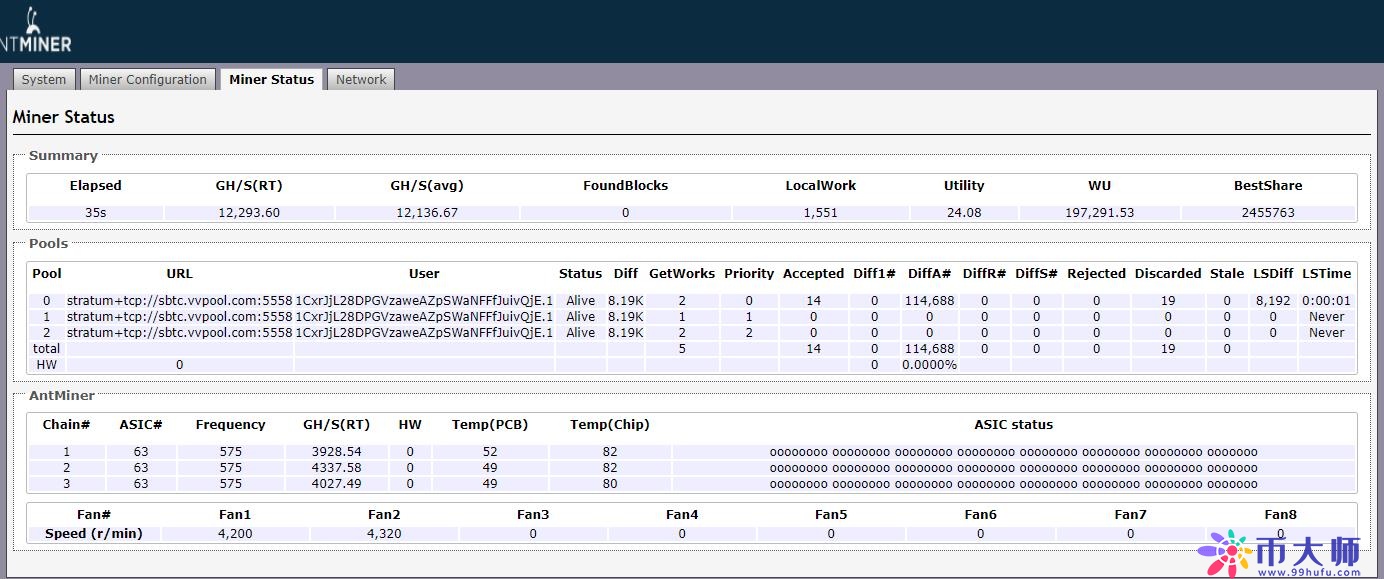The height and width of the screenshot is (579, 1384).
Task: Select pool 0 stratum URL
Action: pyautogui.click(x=180, y=300)
